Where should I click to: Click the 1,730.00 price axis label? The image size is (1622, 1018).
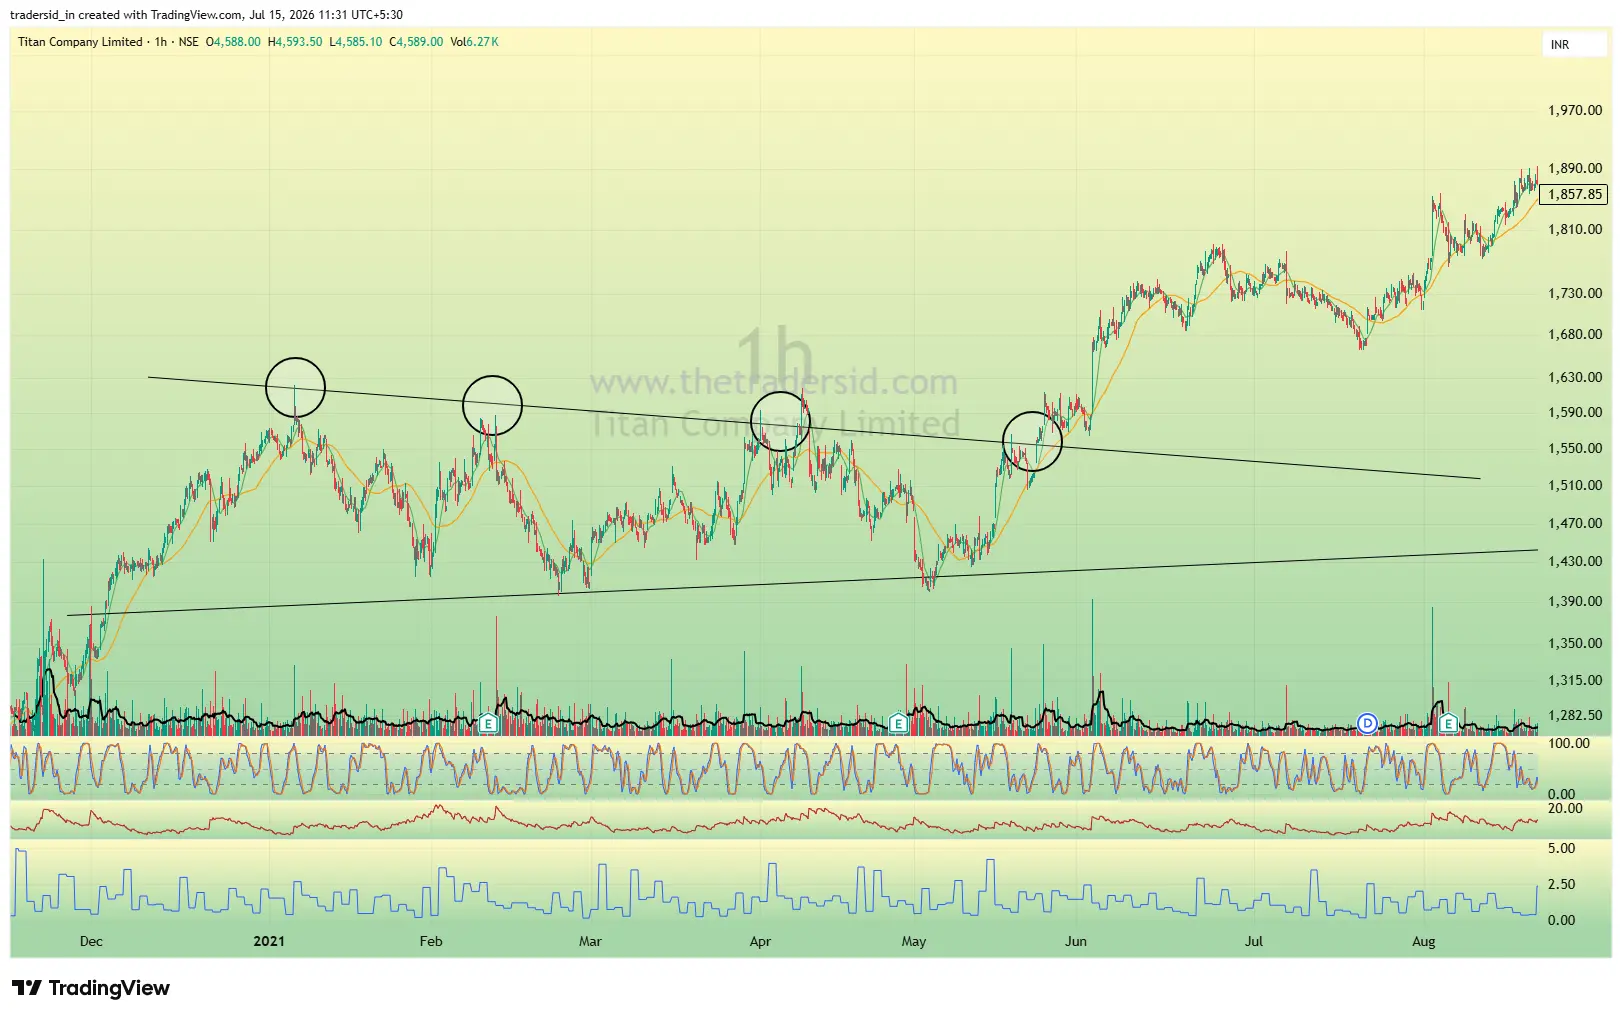1575,293
